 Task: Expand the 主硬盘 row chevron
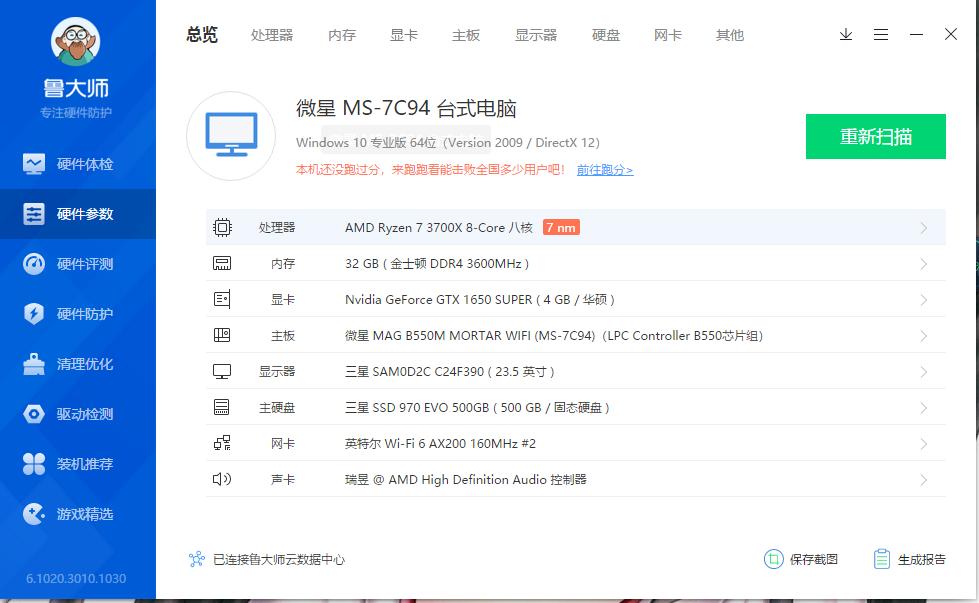[x=923, y=408]
